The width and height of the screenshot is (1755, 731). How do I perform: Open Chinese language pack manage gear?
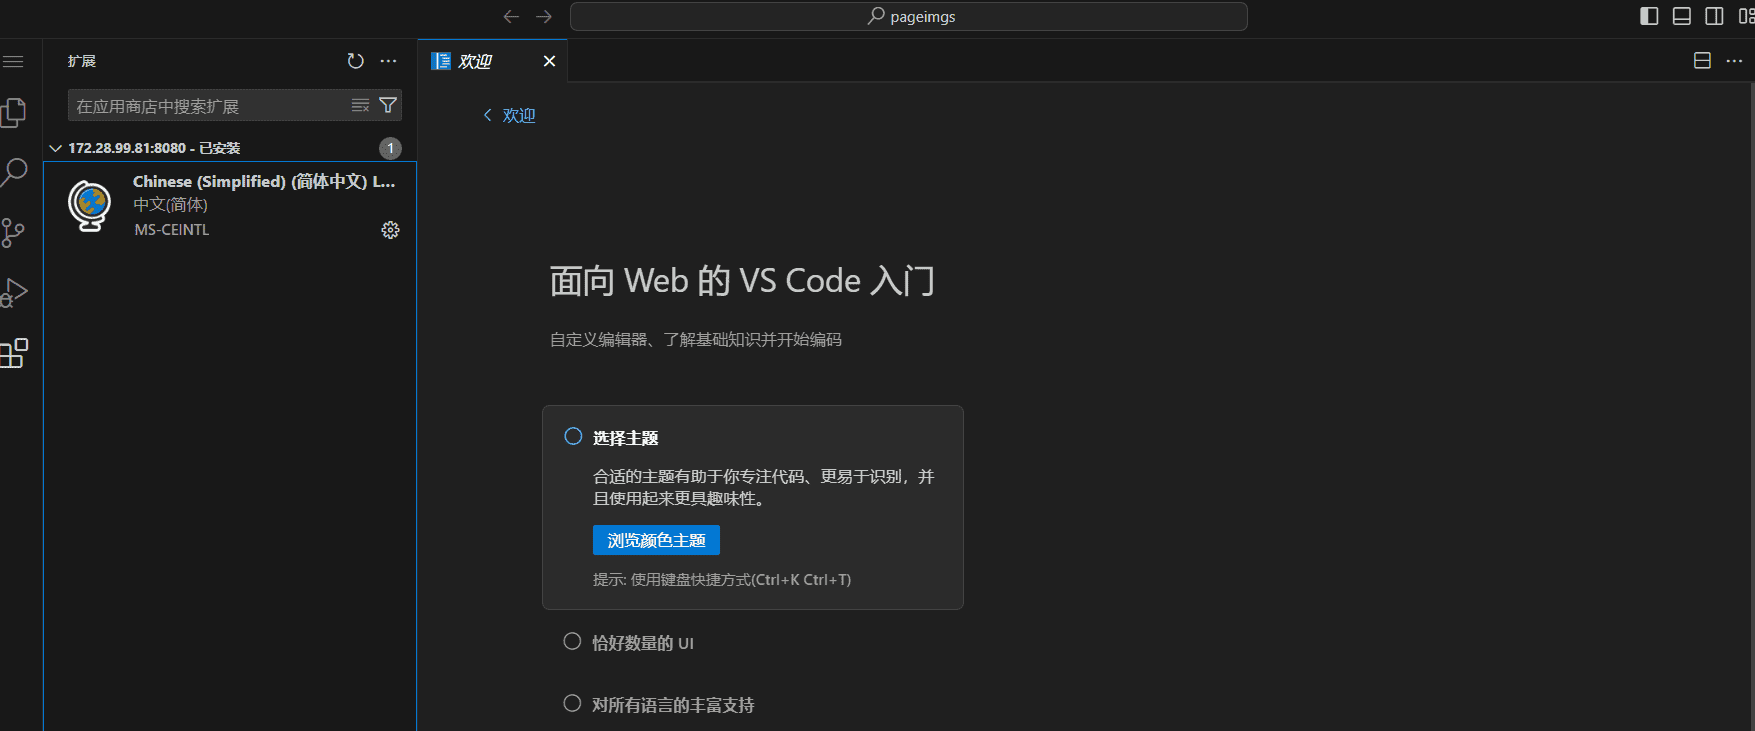[x=390, y=230]
